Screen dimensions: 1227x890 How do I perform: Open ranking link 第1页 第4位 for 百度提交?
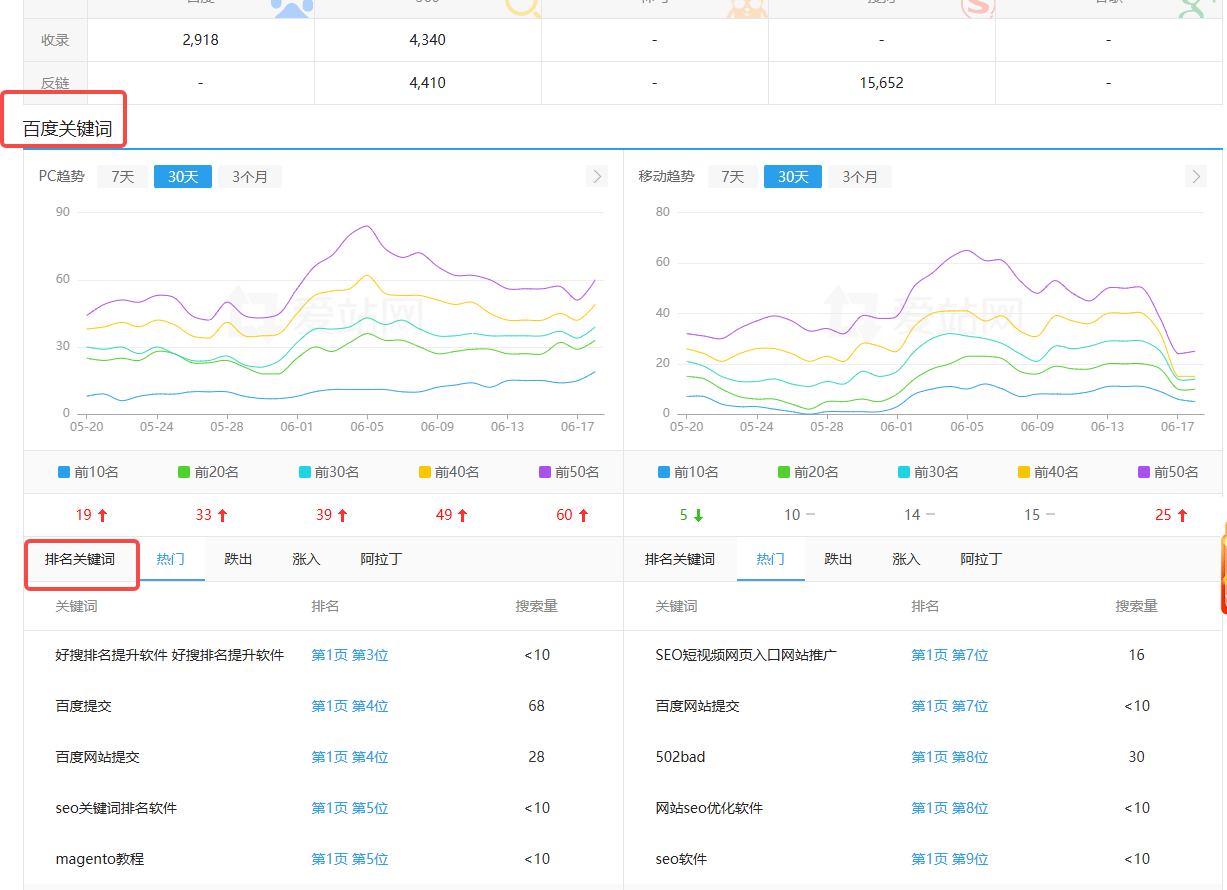coord(348,705)
